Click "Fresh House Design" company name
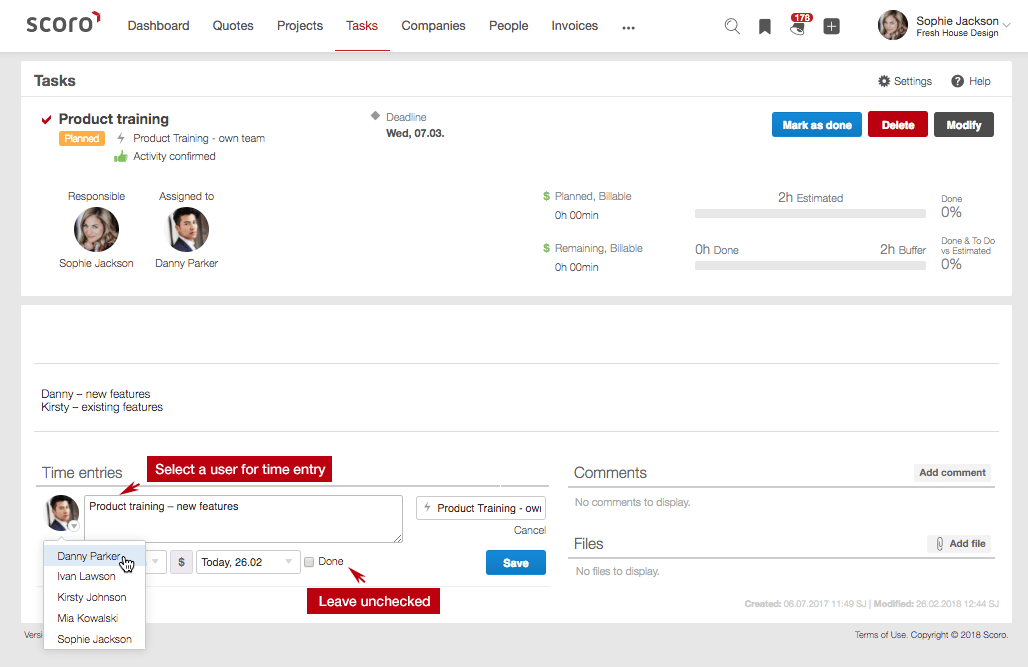 (x=957, y=33)
